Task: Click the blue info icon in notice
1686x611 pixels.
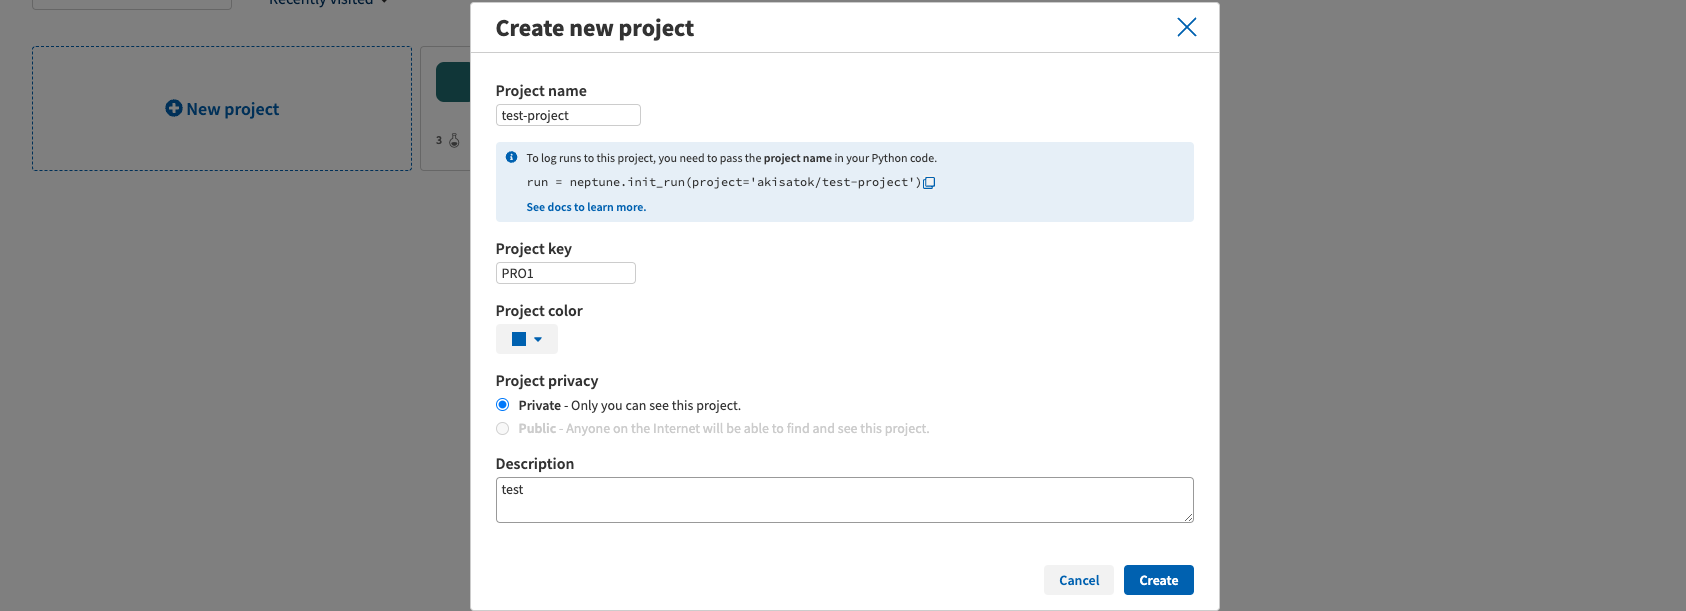Action: tap(511, 157)
